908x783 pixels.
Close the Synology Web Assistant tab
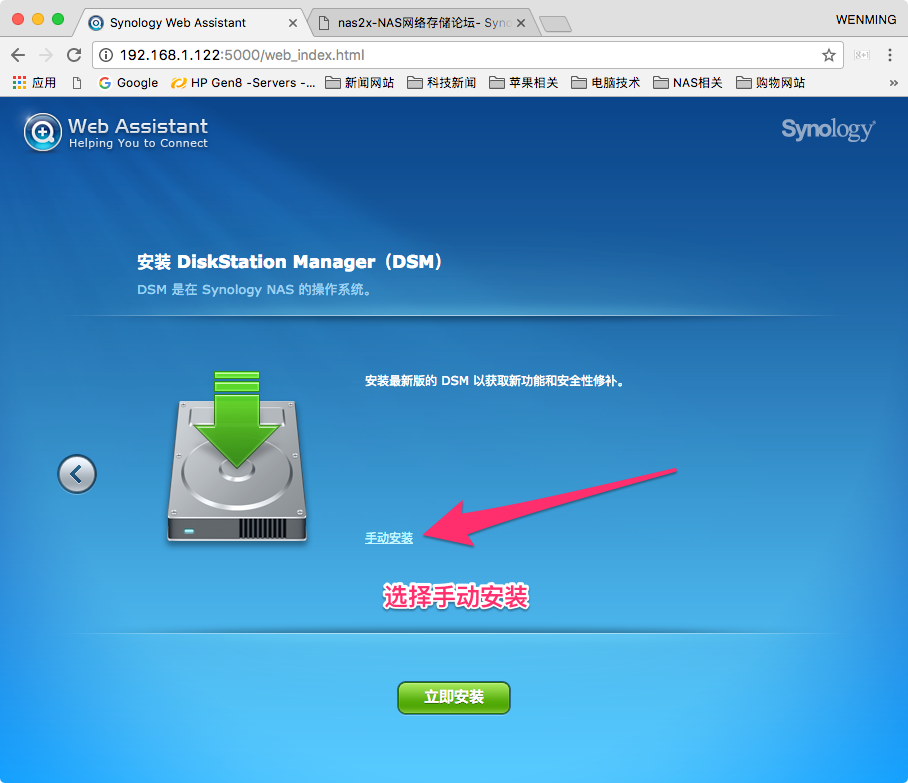coord(292,22)
